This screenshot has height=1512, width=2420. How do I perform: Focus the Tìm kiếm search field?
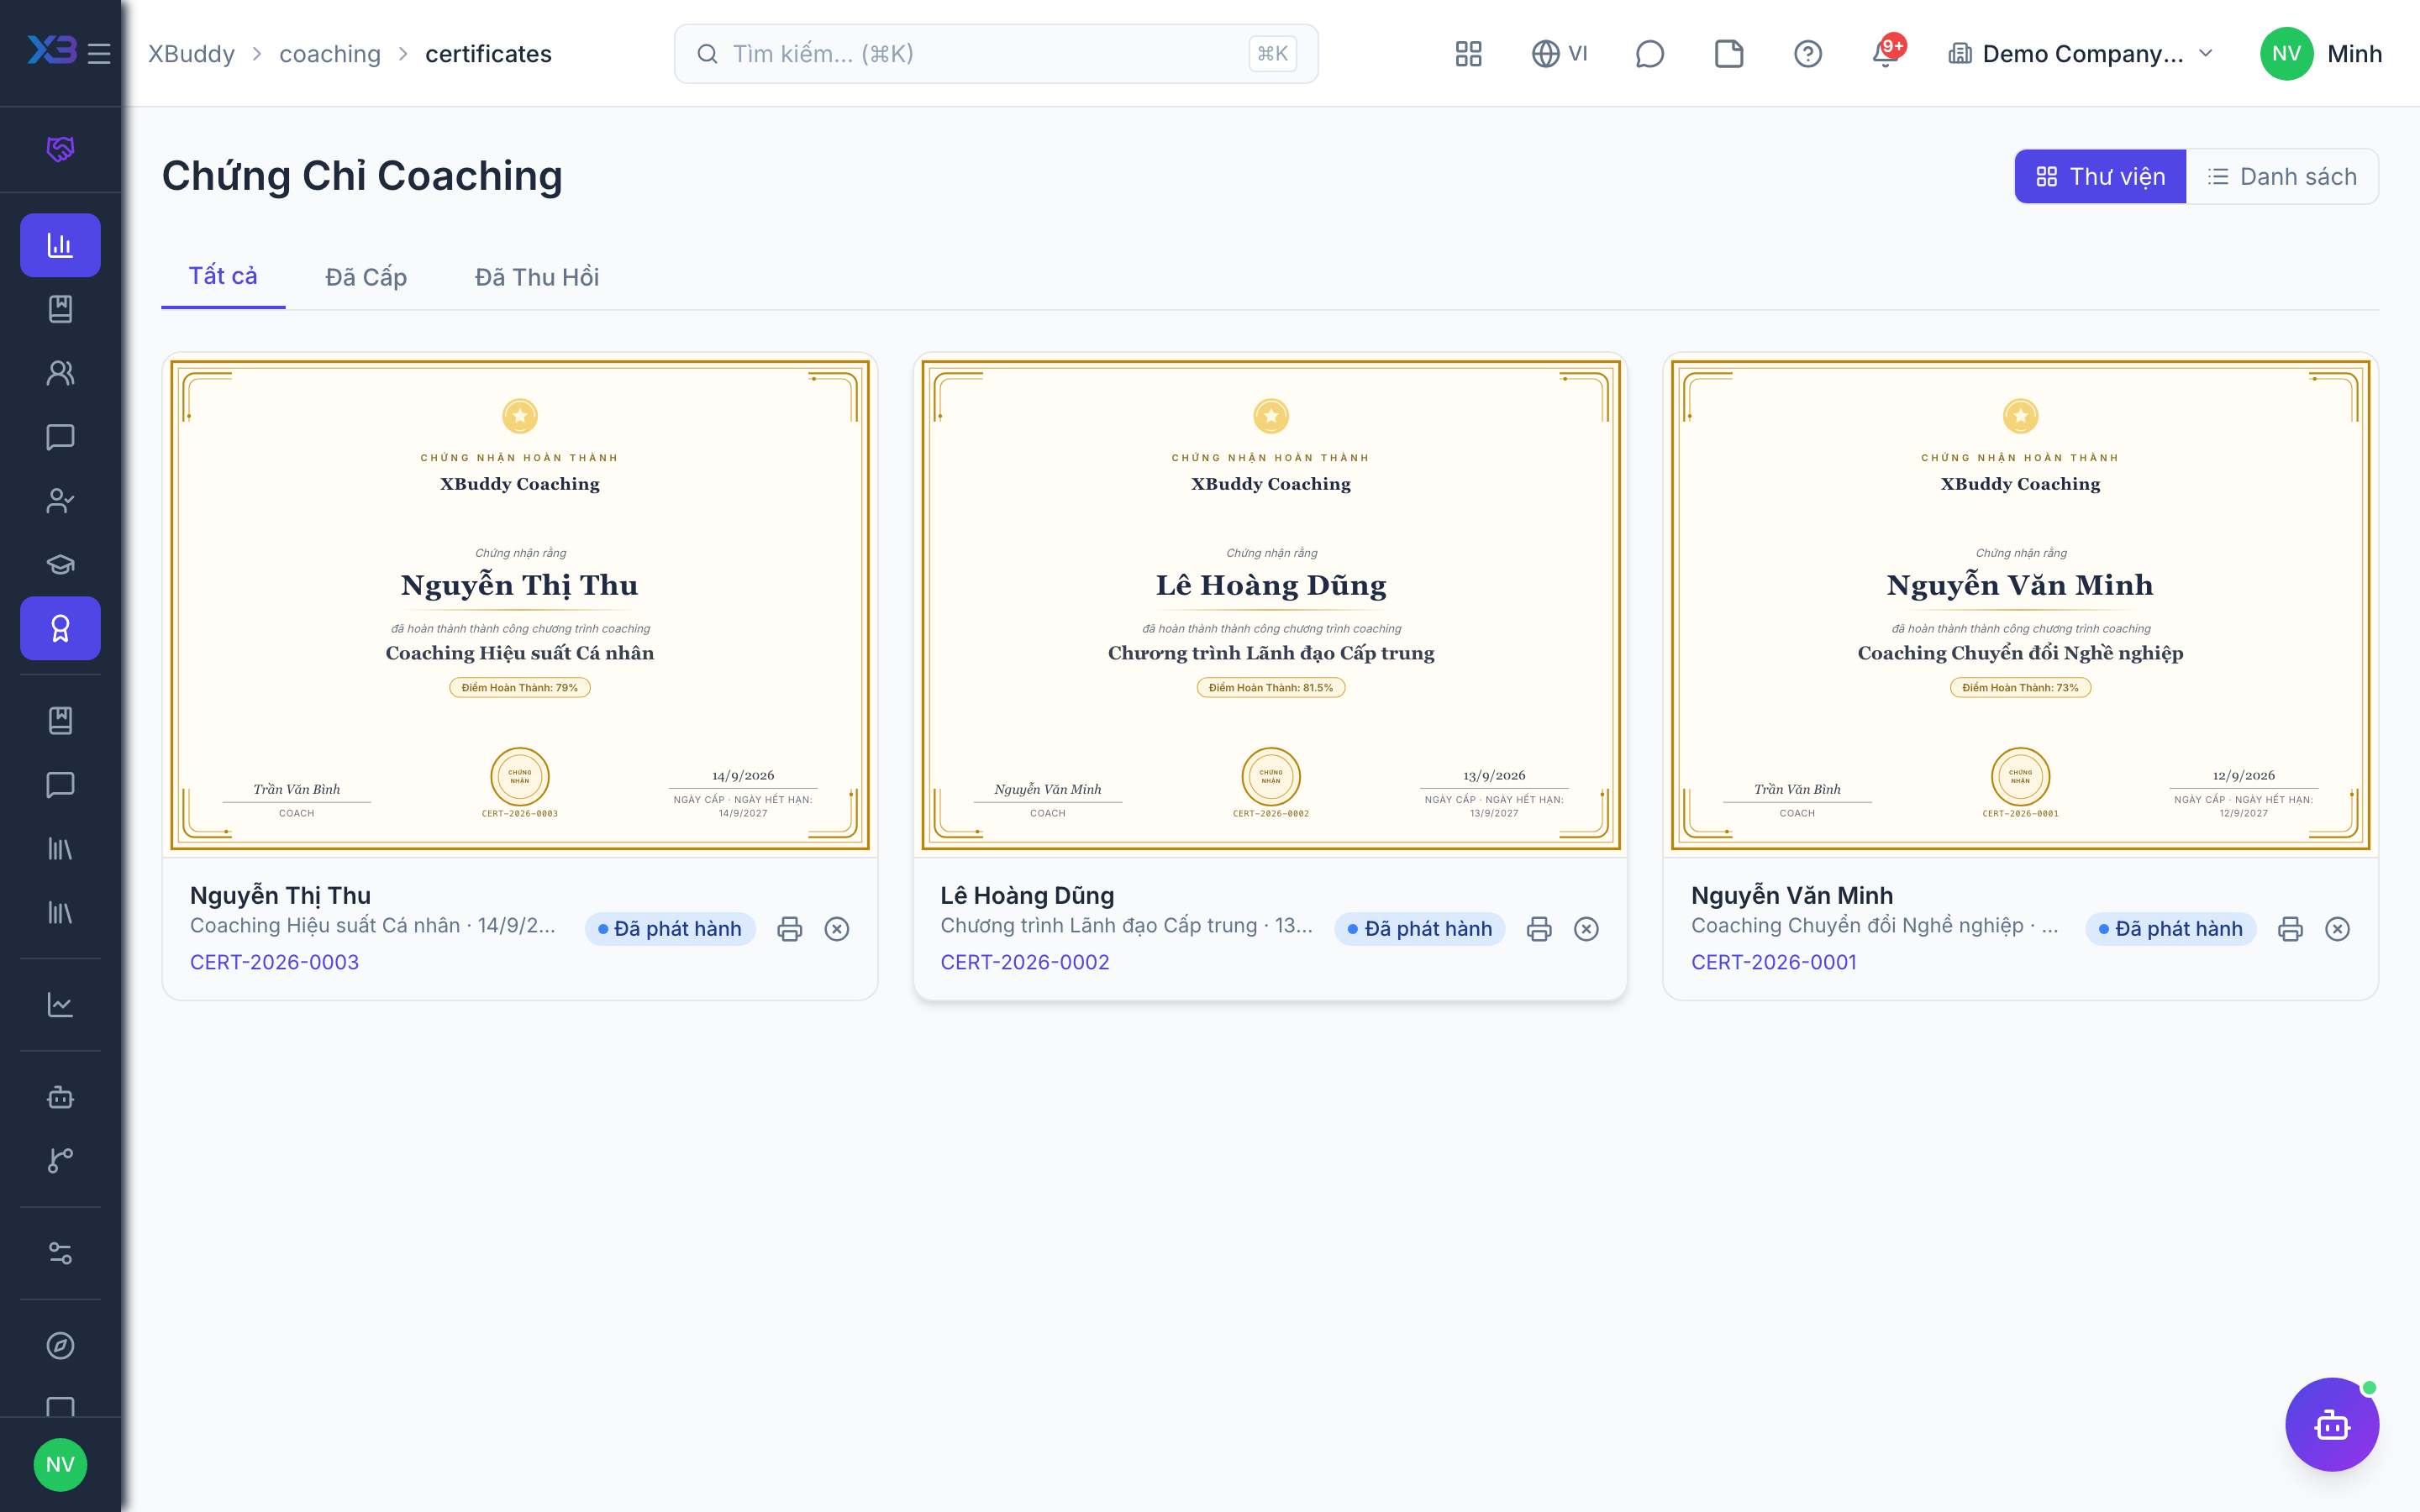996,54
